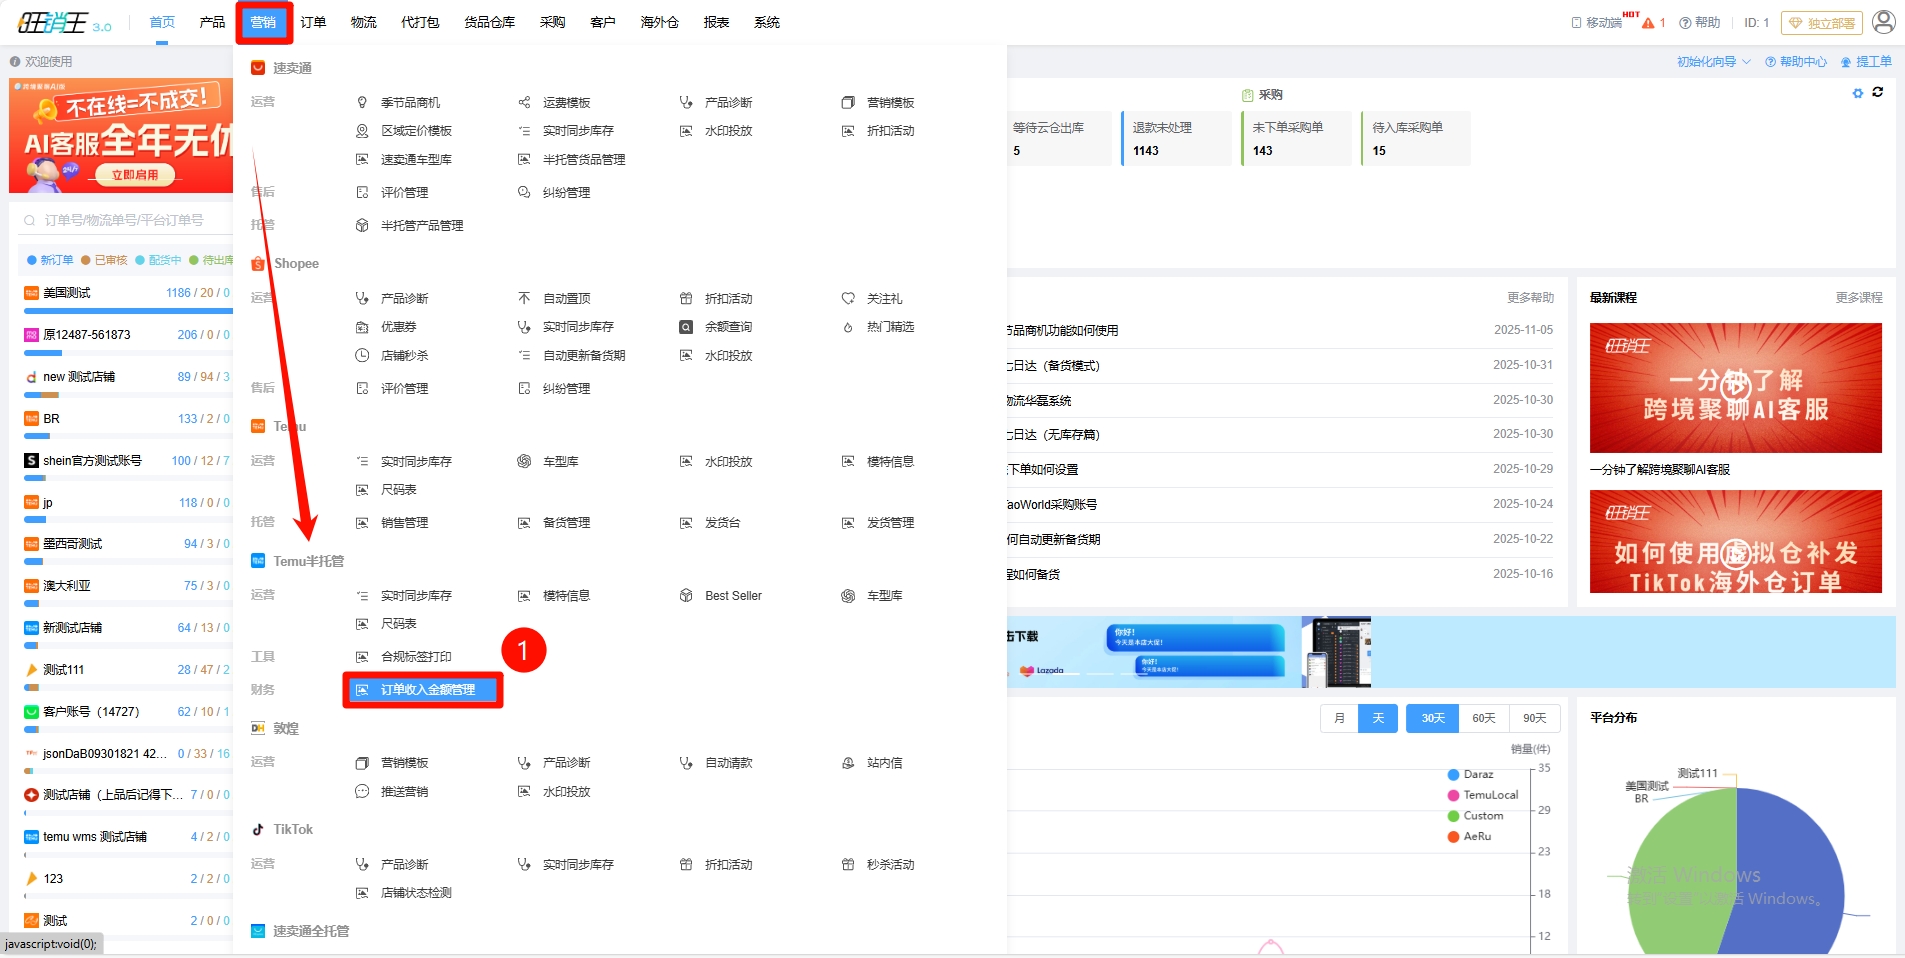Open dashboard settings gear icon
The width and height of the screenshot is (1905, 958).
point(1858,93)
